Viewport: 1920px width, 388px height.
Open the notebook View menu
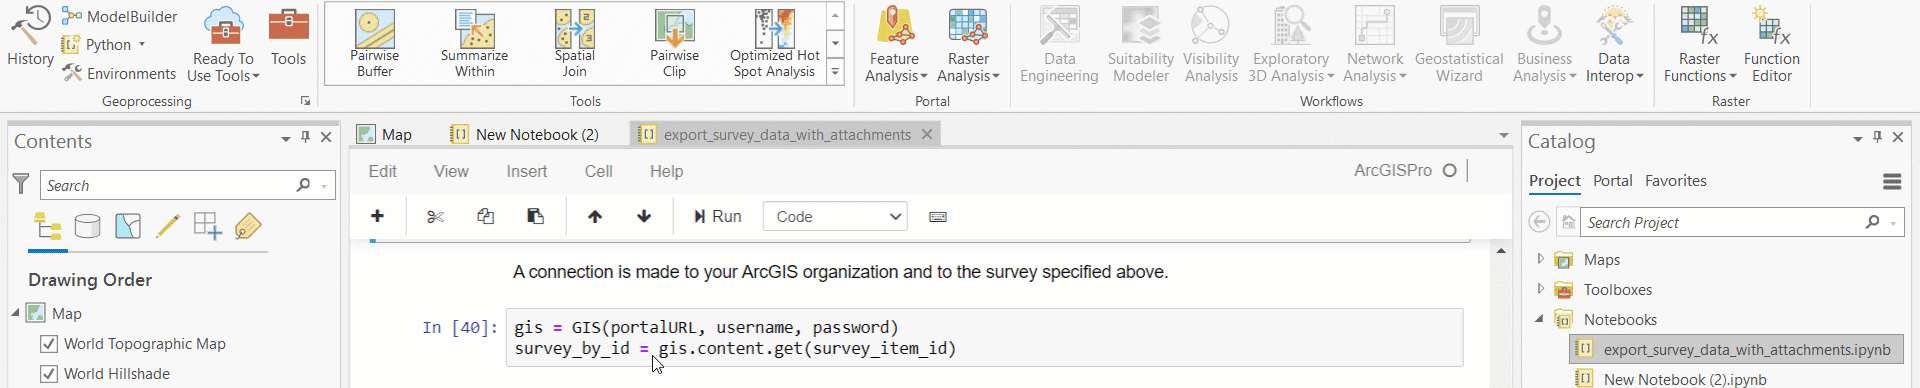click(451, 171)
